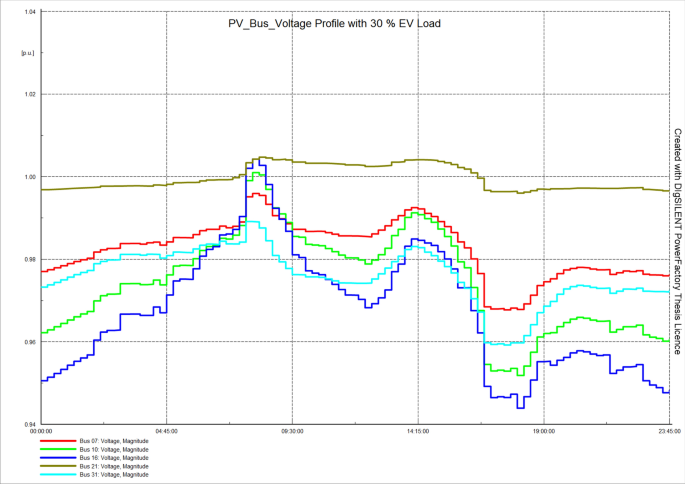The image size is (685, 484).
Task: Click the olive Bus 21 legend line
Action: (x=58, y=466)
